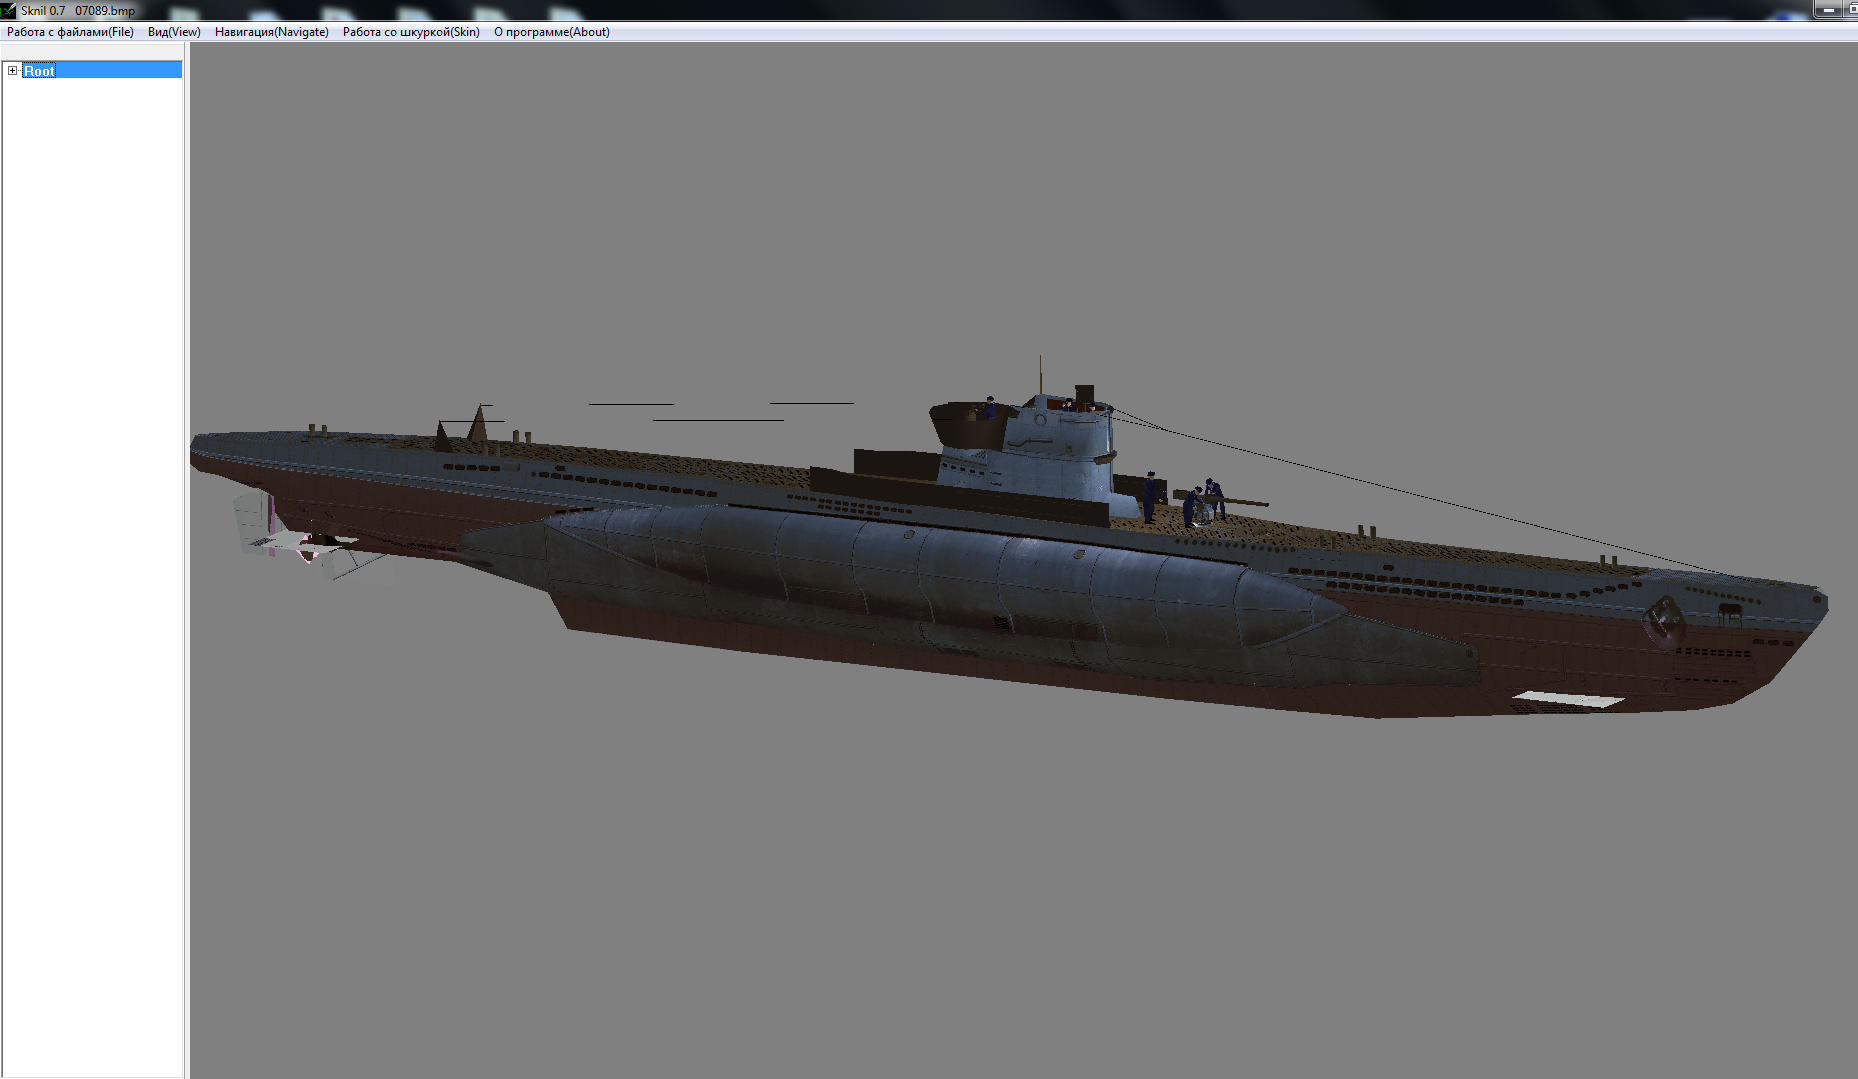
Task: Open the Работа с файлами (File) menu
Action: click(70, 32)
